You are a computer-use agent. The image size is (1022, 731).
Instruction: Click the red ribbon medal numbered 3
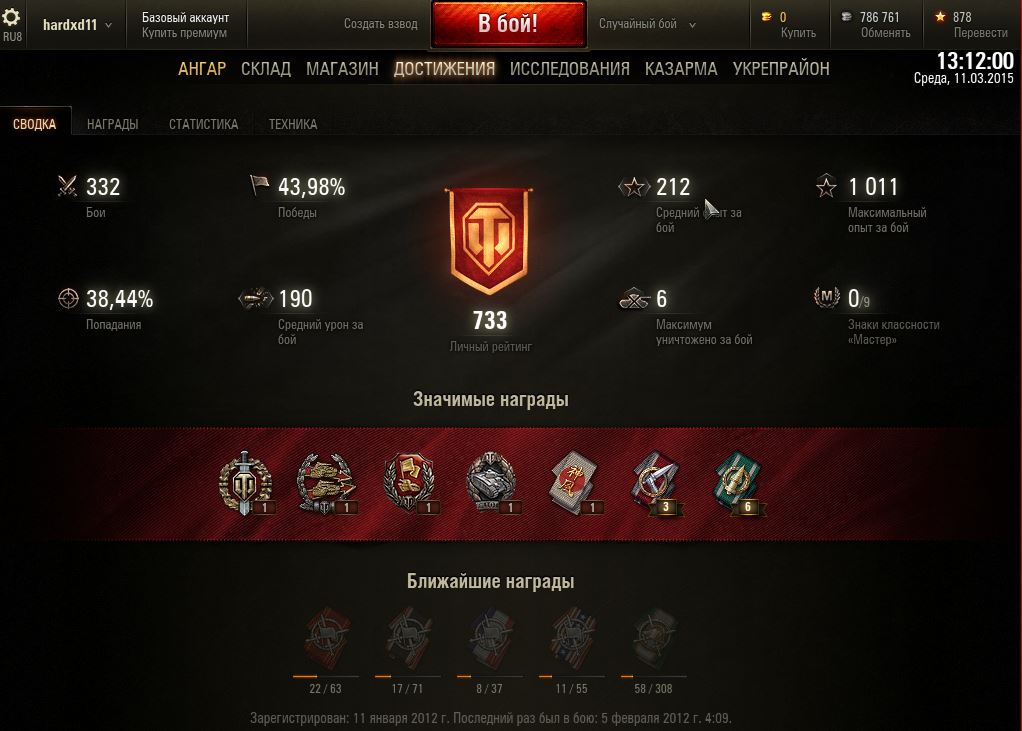point(656,483)
